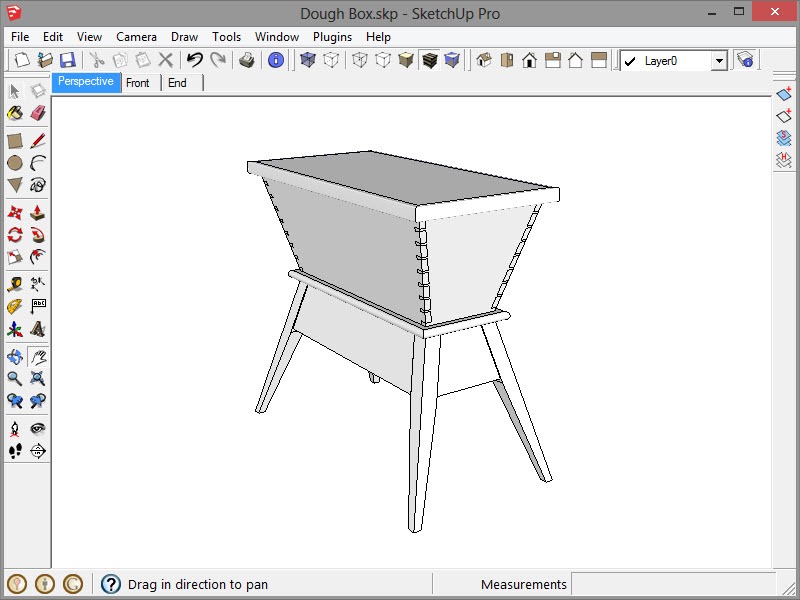Pick the Eraser tool
The image size is (800, 600).
click(x=38, y=113)
